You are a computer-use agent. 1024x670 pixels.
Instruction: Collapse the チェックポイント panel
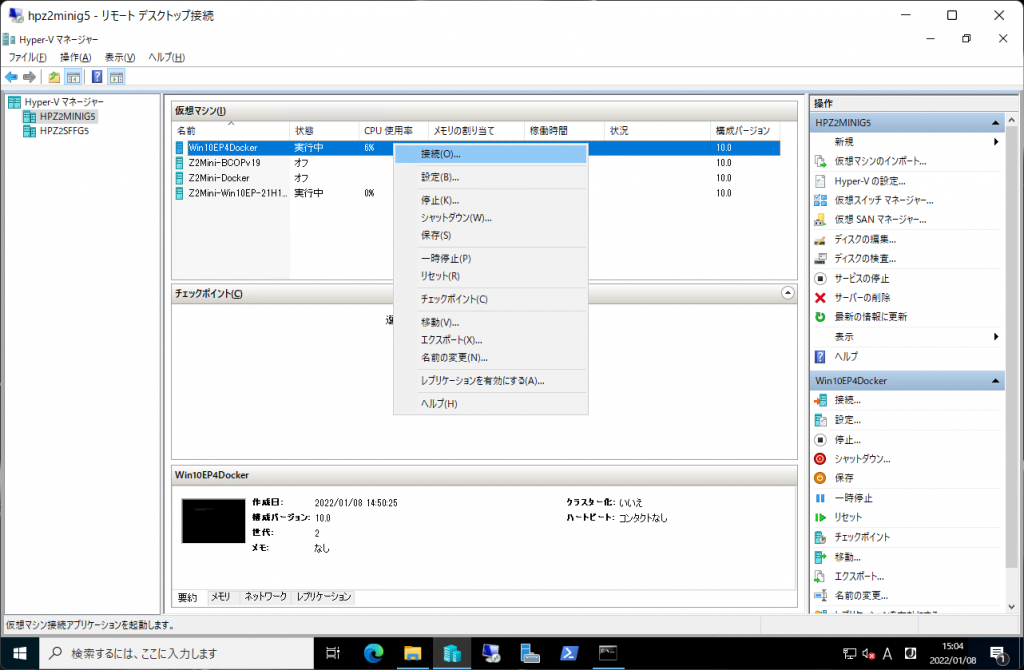(788, 293)
